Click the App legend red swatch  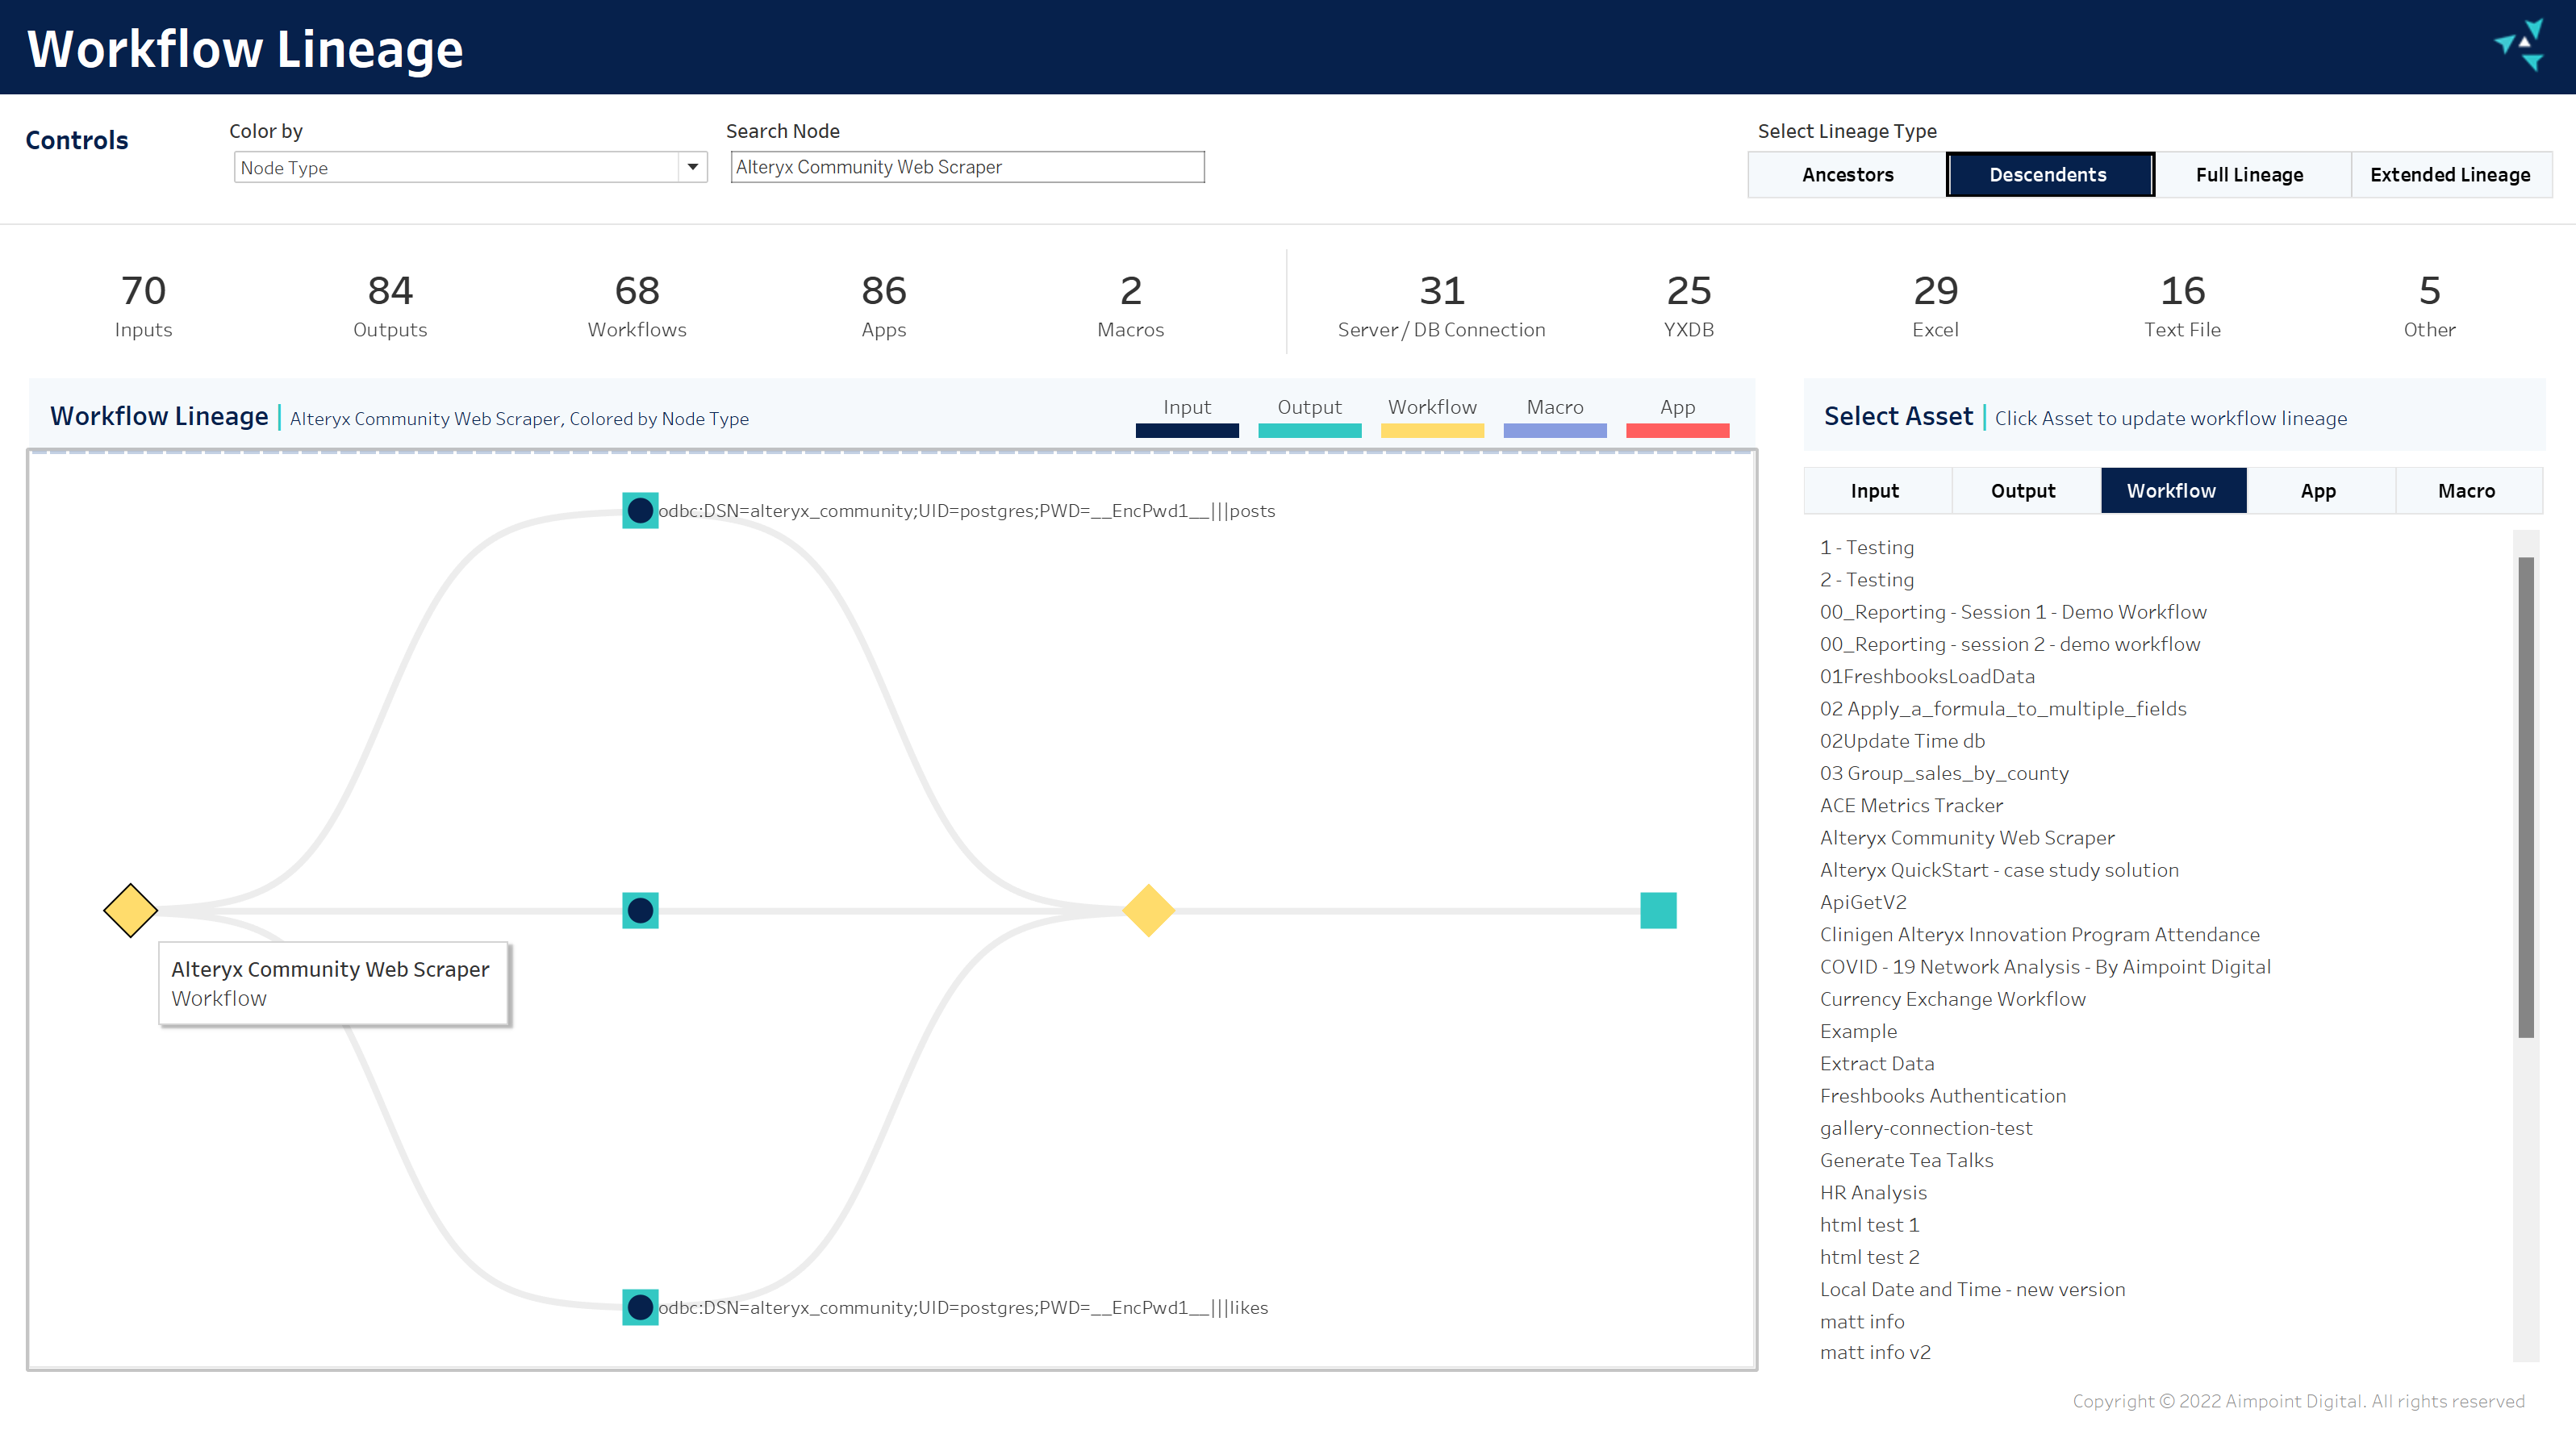tap(1677, 431)
